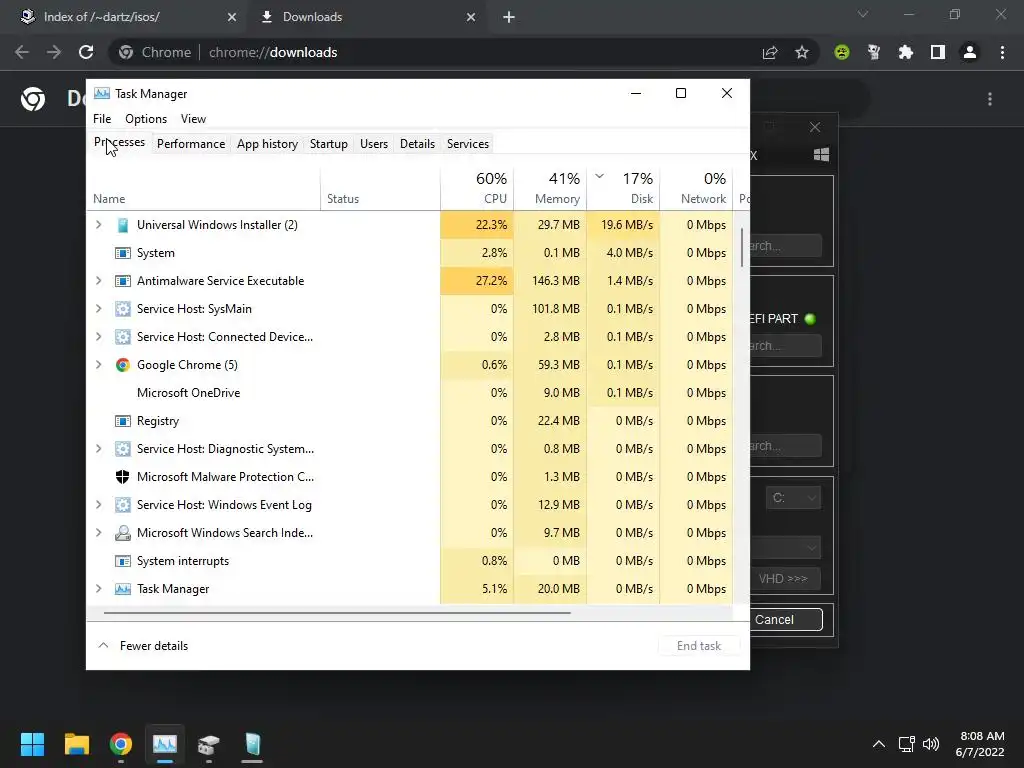Toggle Chrome side panel icon
Viewport: 1024px width, 768px height.
pyautogui.click(x=938, y=52)
